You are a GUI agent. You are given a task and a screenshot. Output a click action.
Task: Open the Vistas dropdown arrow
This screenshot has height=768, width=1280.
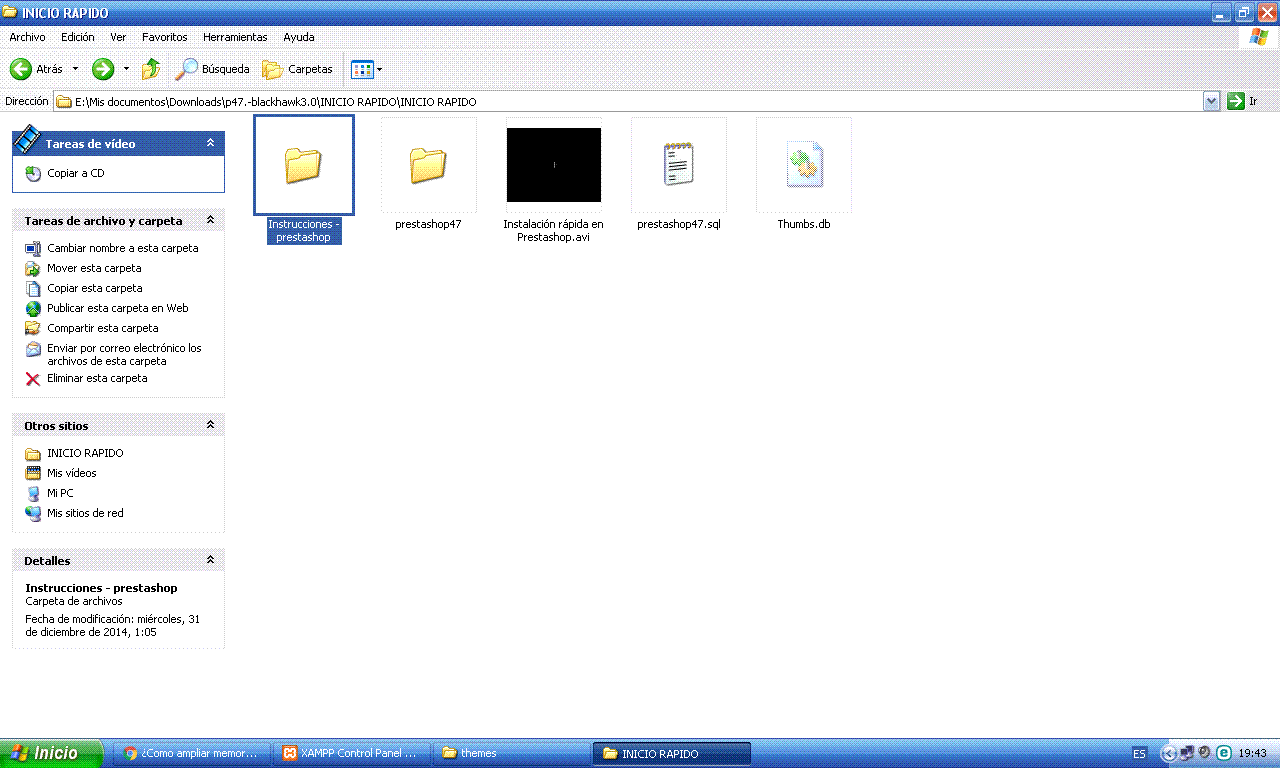pos(379,69)
